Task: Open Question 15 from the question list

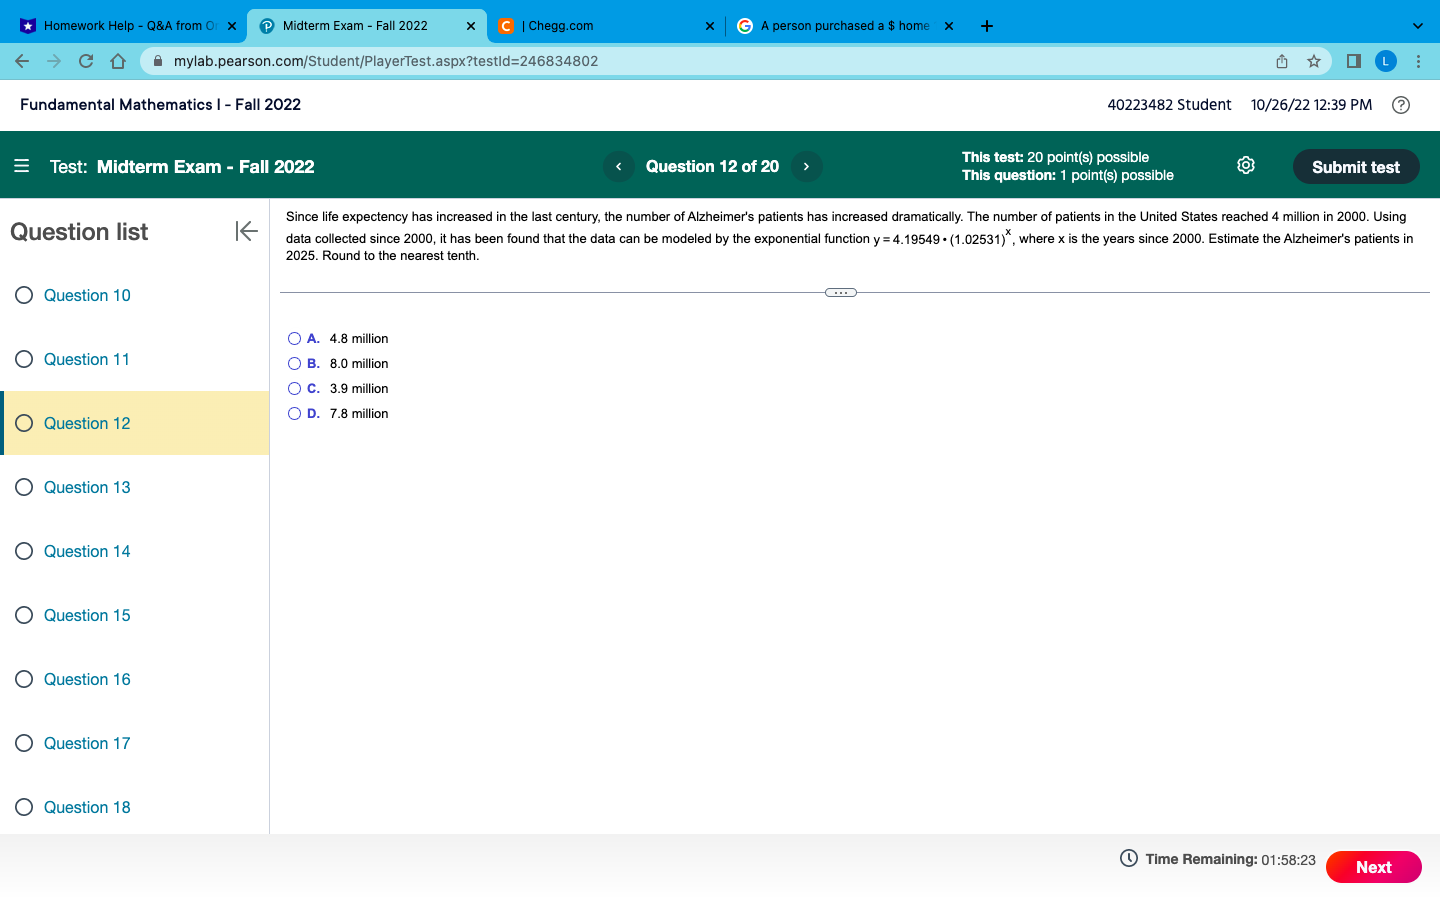Action: click(x=87, y=615)
